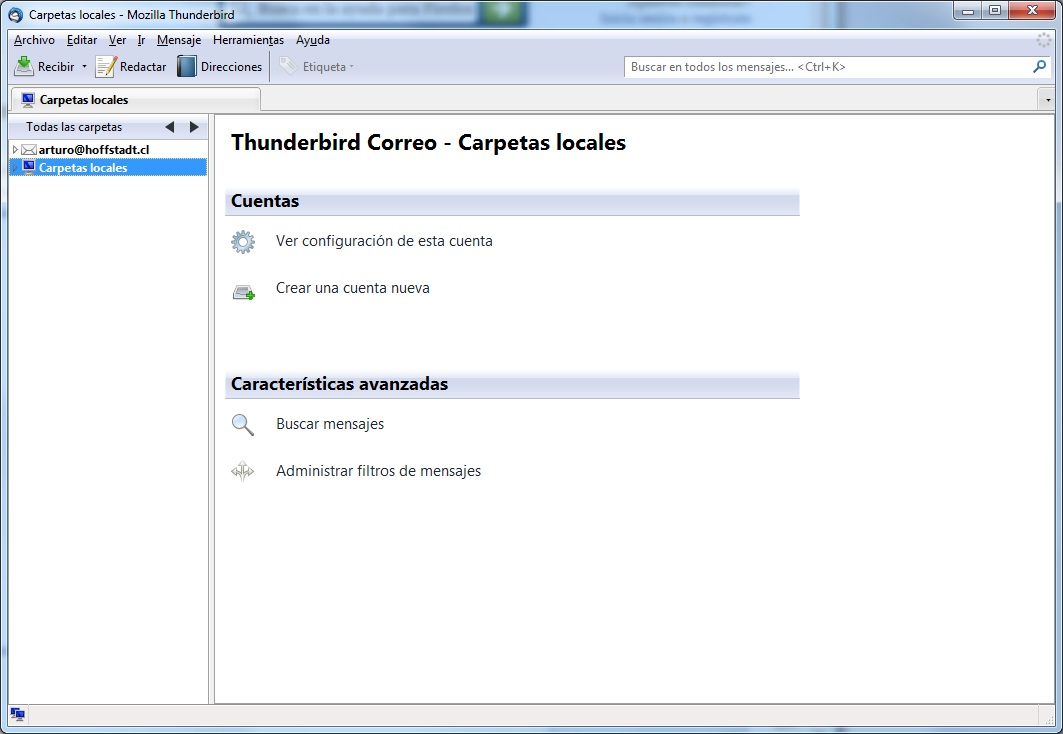Open the Herramientas menu
This screenshot has height=734, width=1063.
tap(248, 40)
